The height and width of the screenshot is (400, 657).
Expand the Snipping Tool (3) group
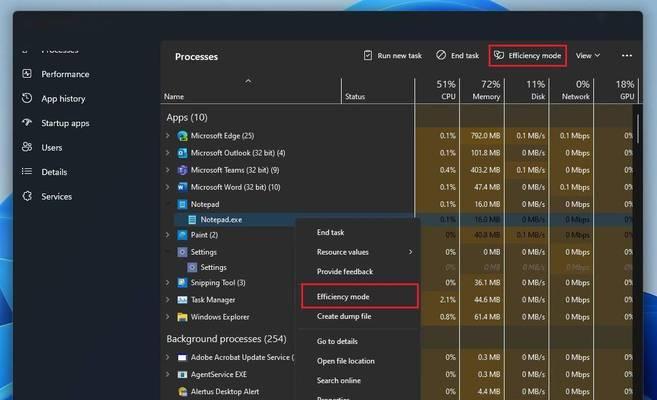168,283
